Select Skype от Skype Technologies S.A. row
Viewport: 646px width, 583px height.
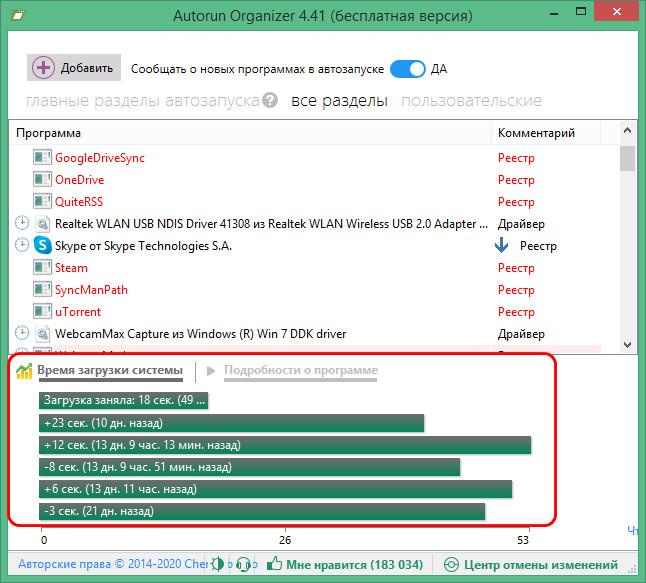click(x=143, y=246)
